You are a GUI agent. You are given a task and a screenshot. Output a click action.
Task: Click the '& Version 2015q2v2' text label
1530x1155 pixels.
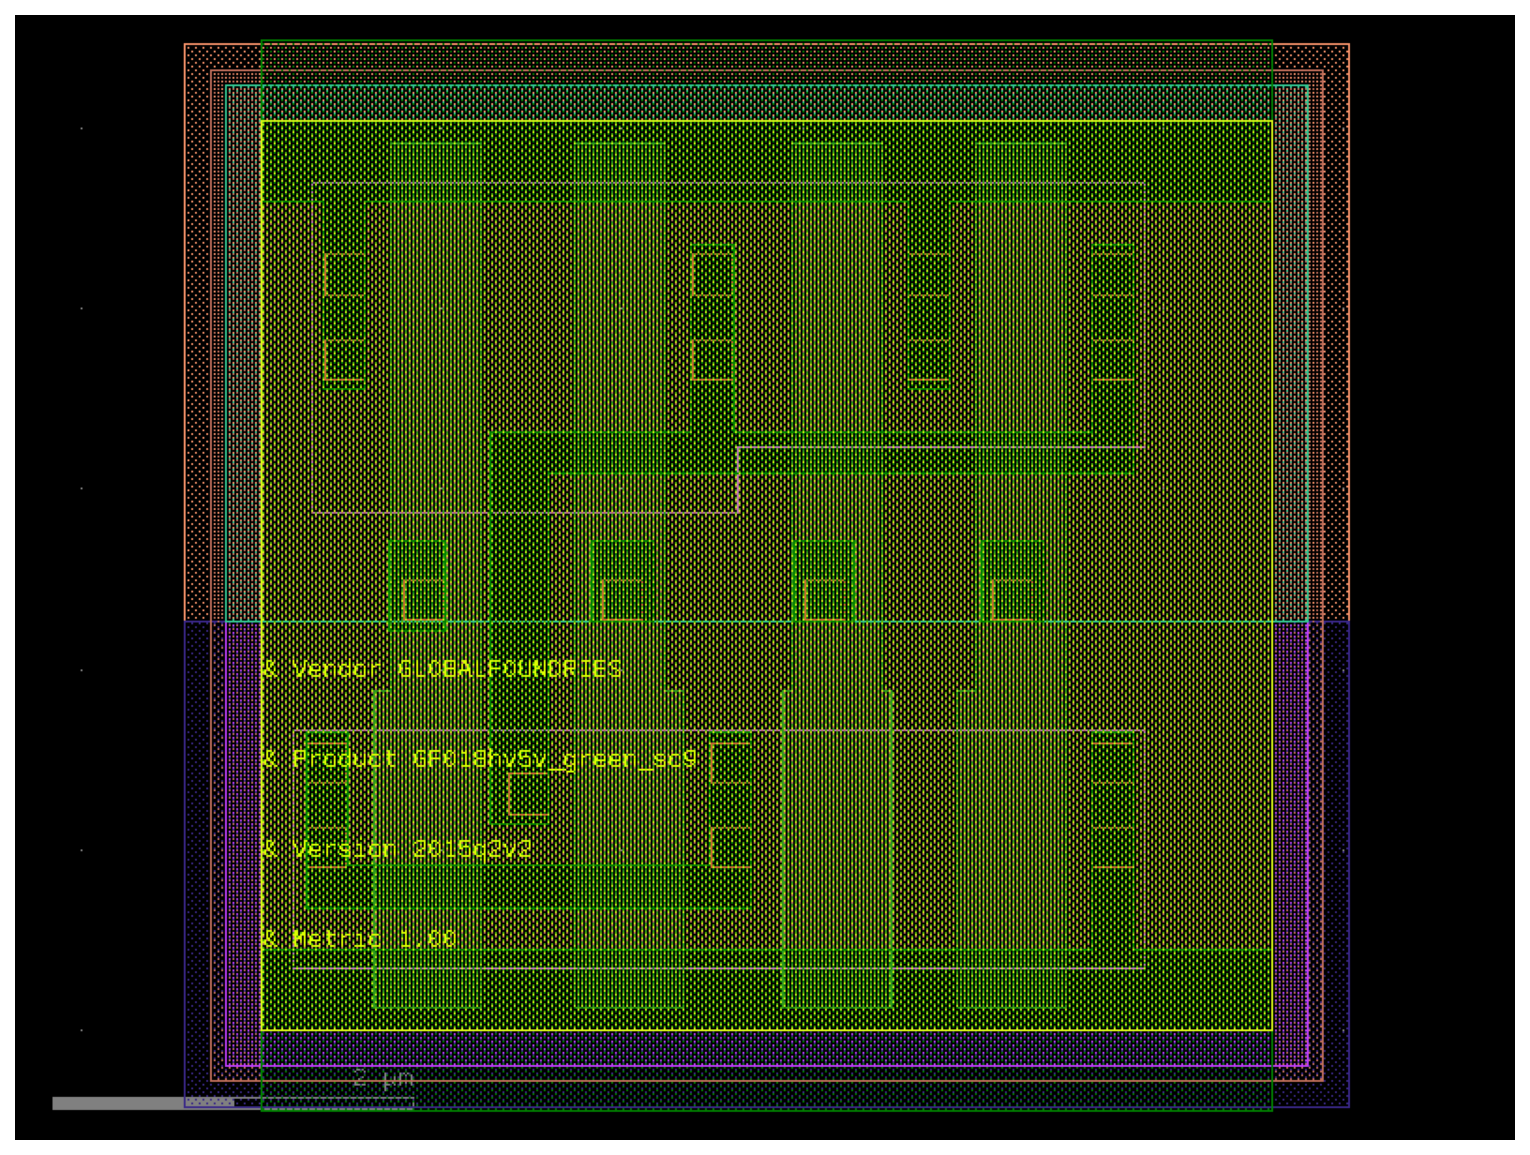(x=397, y=849)
